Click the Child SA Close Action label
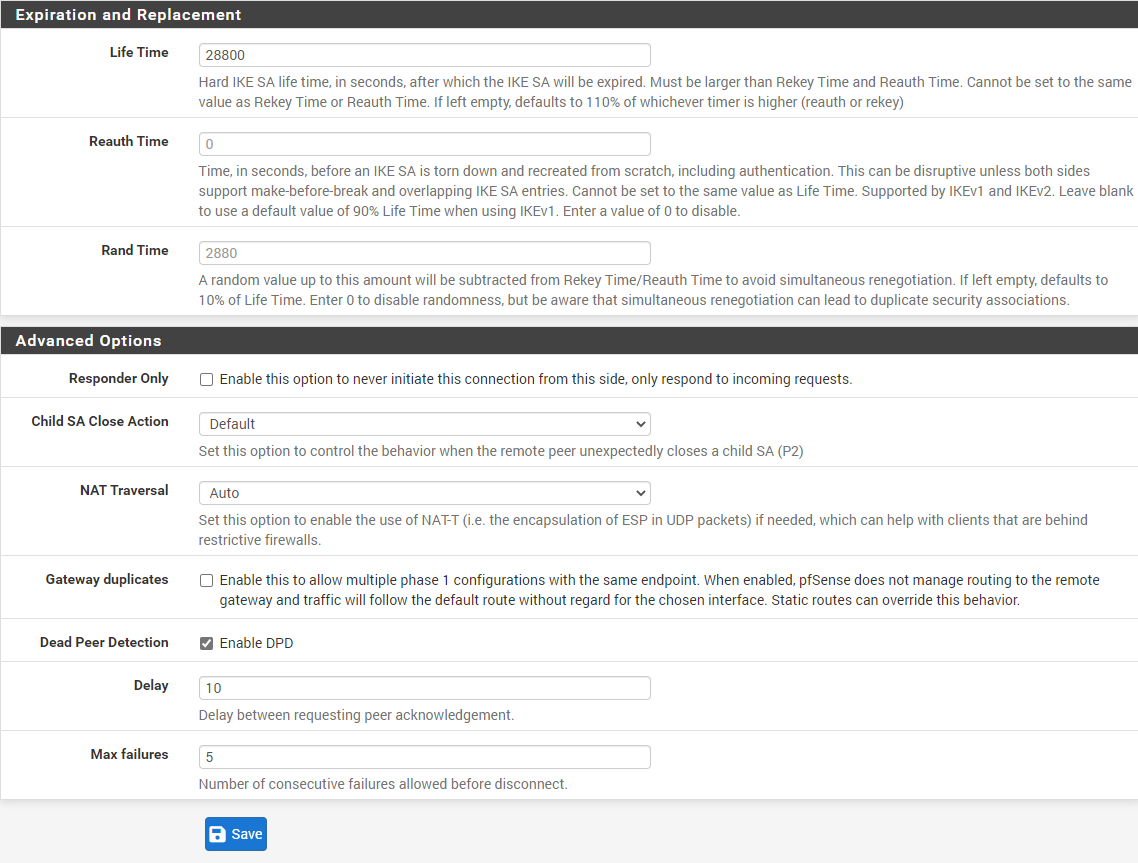This screenshot has height=863, width=1138. point(100,421)
